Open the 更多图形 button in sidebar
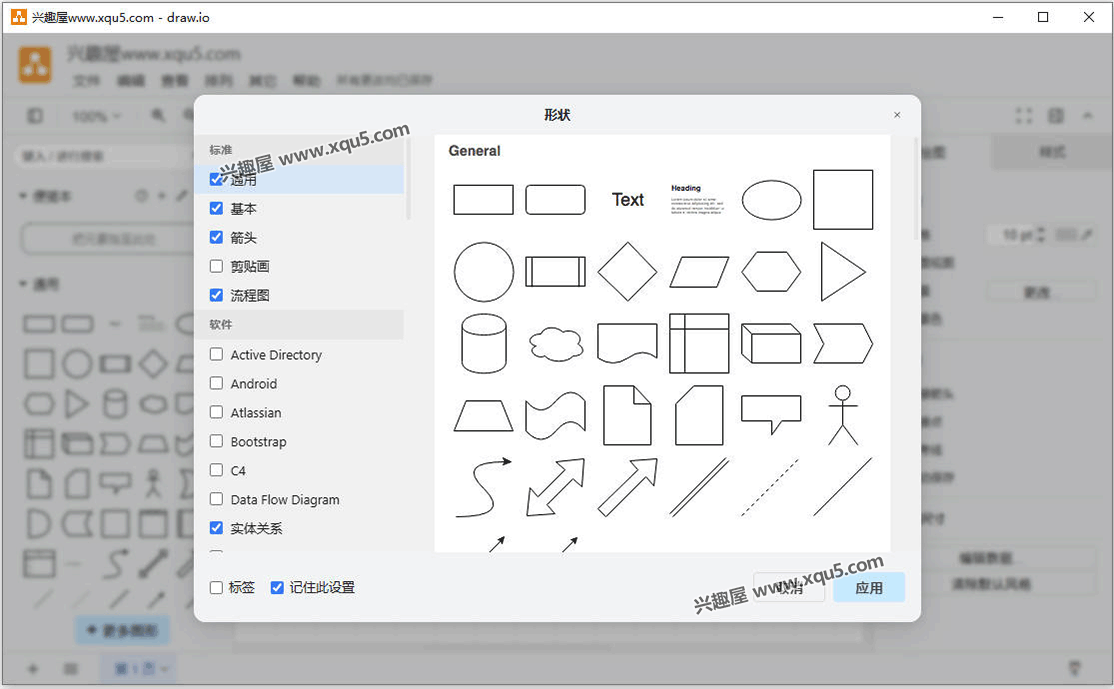Viewport: 1114px width, 689px height. tap(122, 630)
